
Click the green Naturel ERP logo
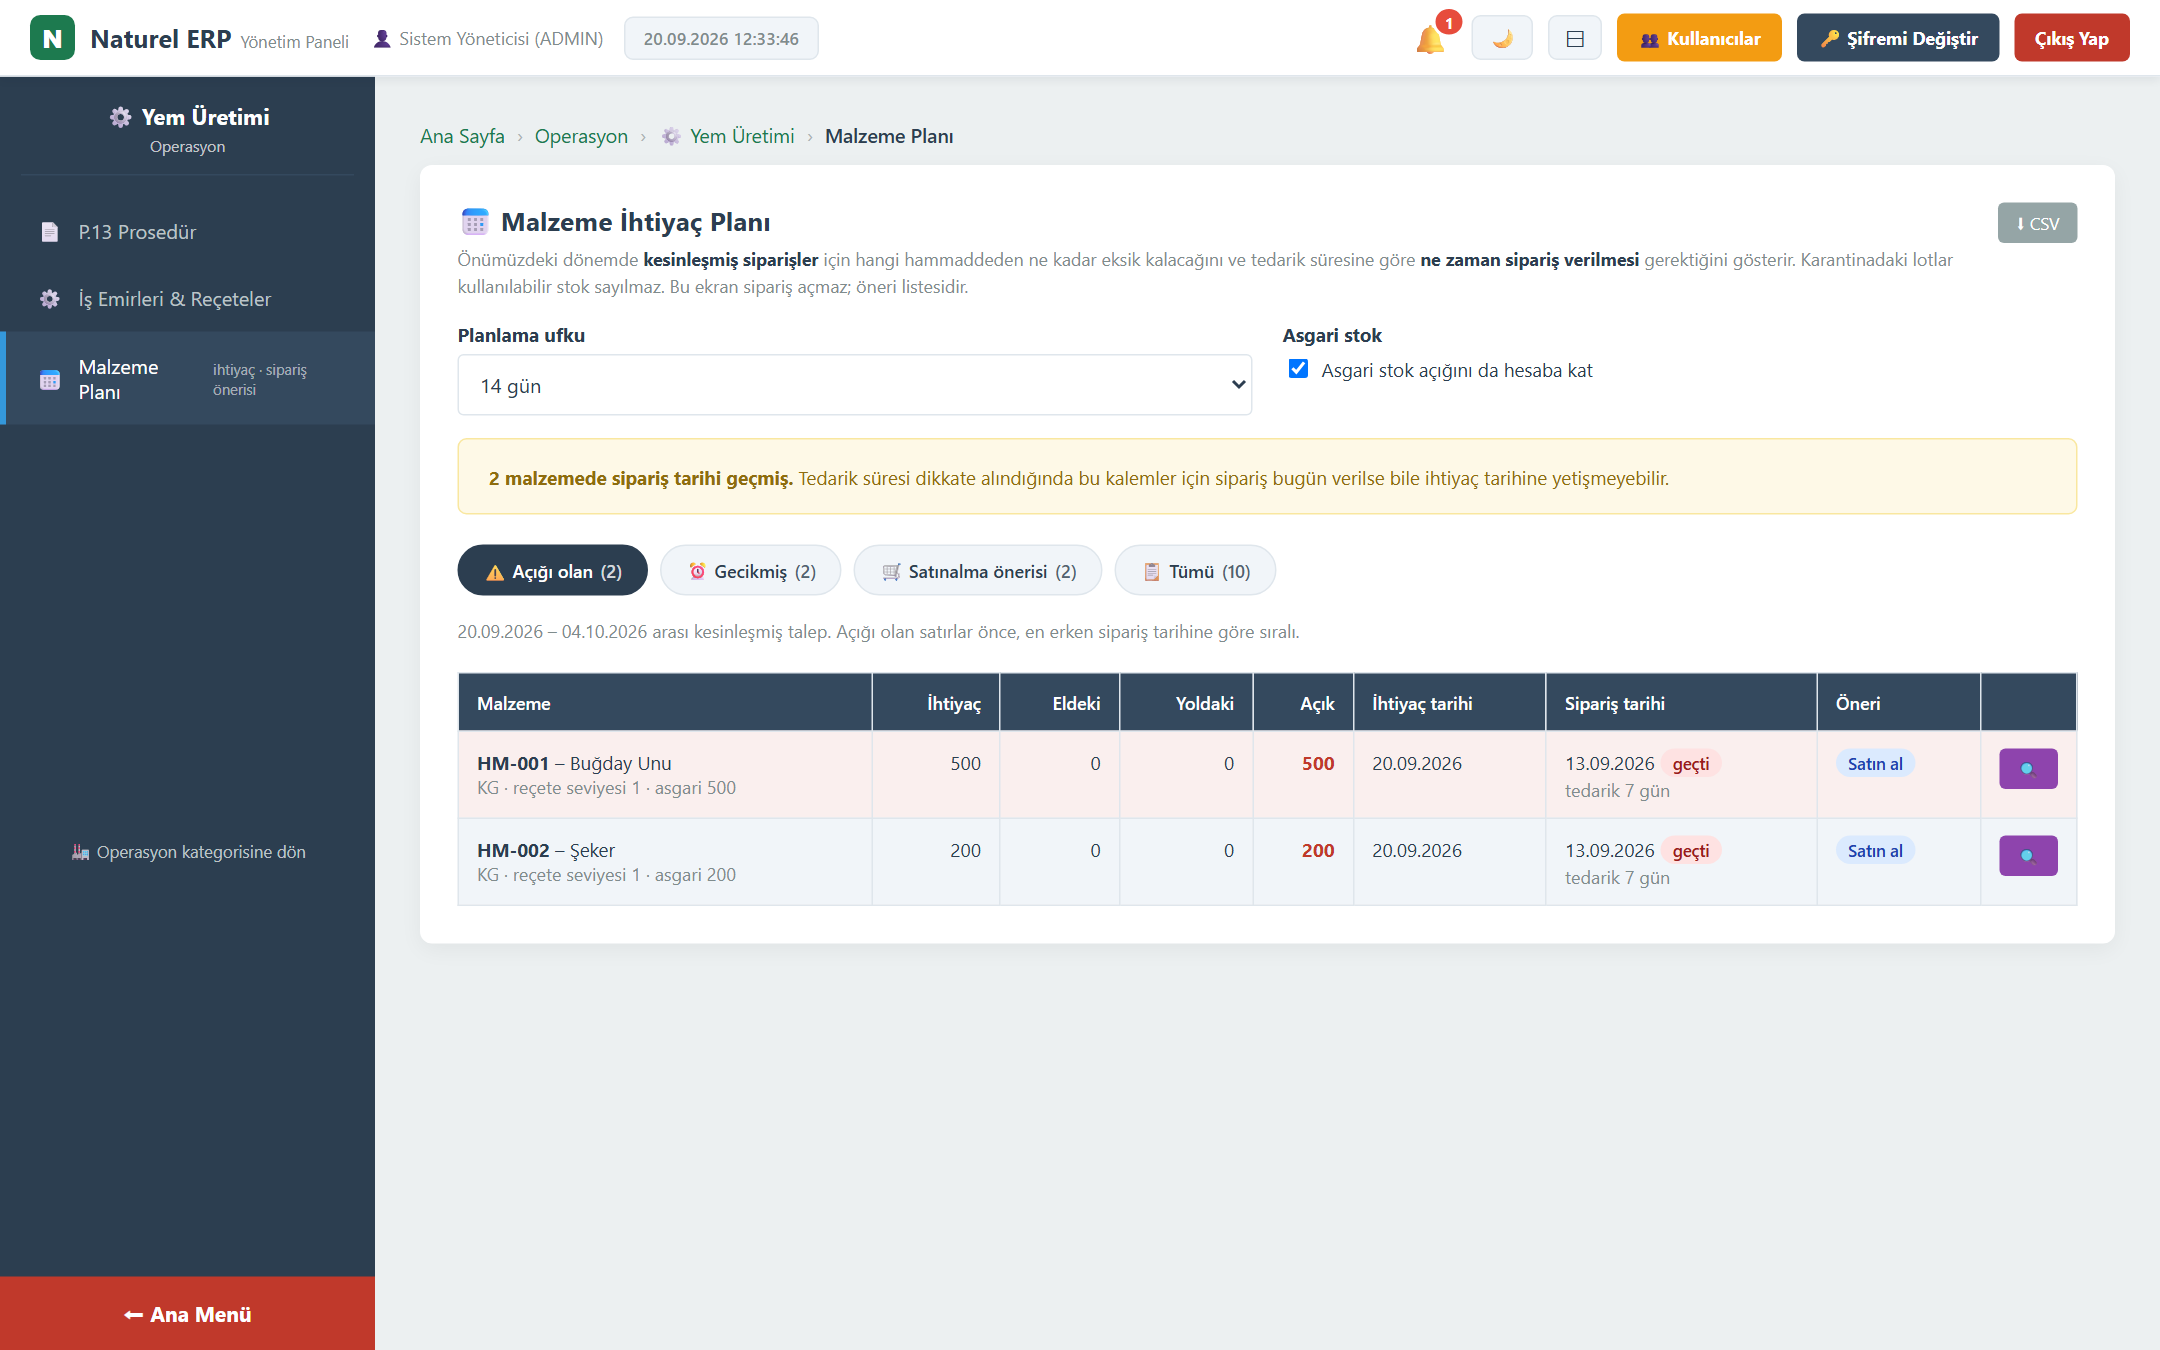(x=52, y=38)
